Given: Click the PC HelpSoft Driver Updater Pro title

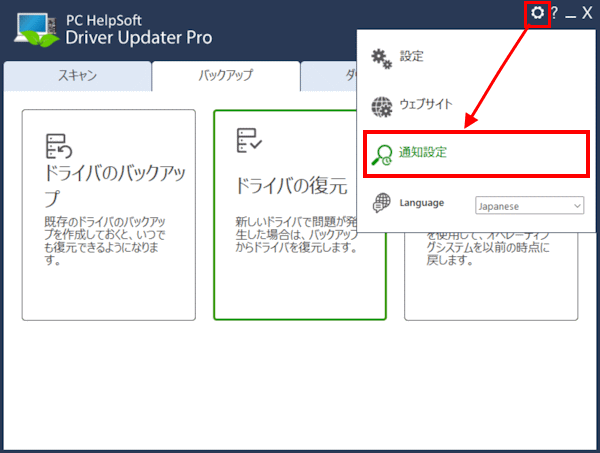Looking at the screenshot, I should pos(139,30).
